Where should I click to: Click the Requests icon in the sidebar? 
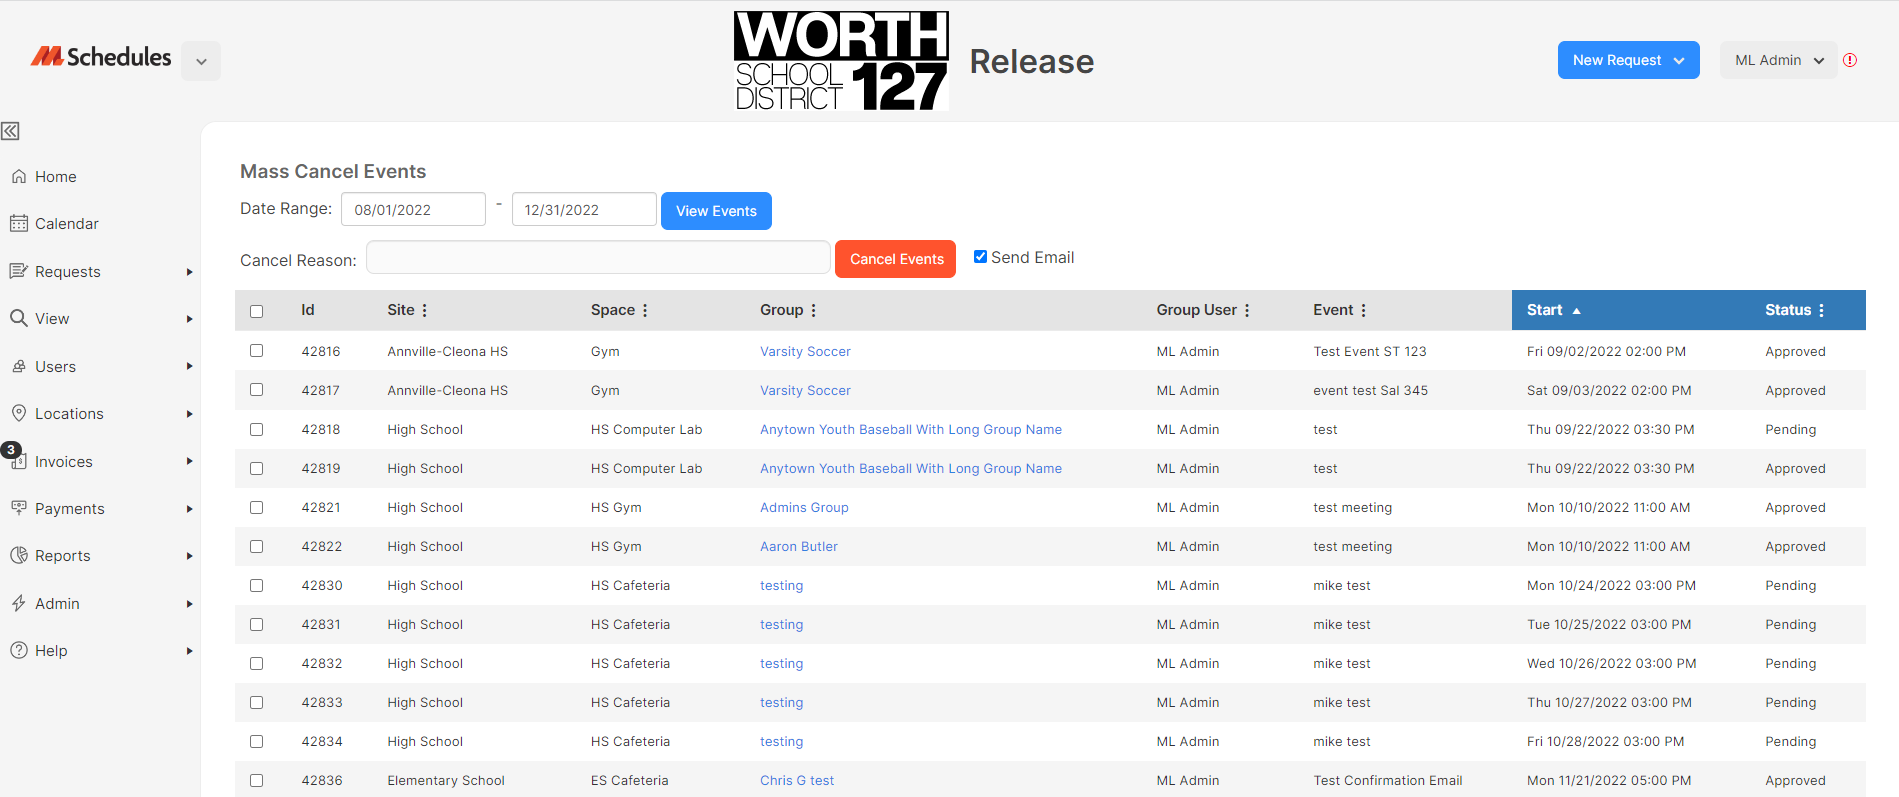[x=18, y=271]
